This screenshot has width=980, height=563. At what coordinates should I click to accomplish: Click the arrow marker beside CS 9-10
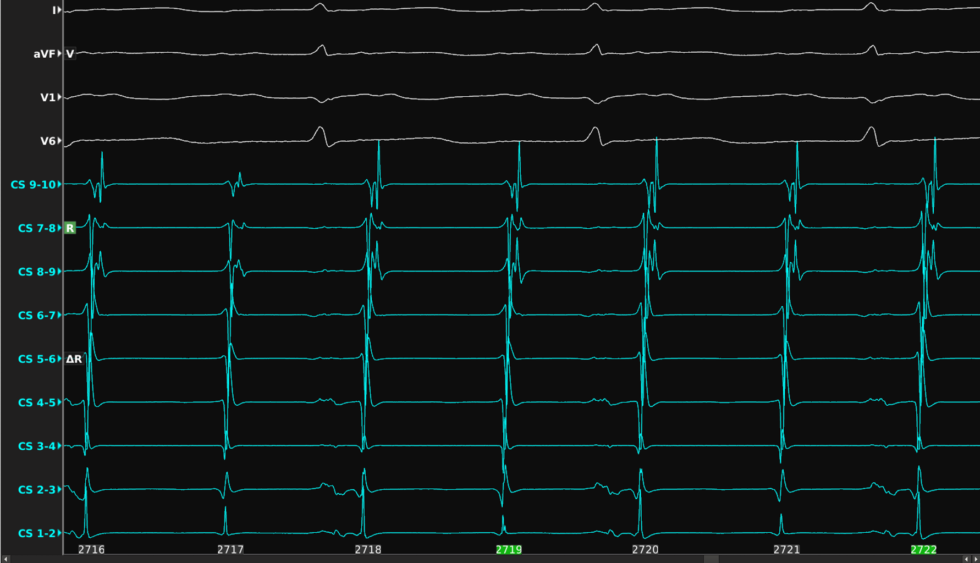click(61, 185)
